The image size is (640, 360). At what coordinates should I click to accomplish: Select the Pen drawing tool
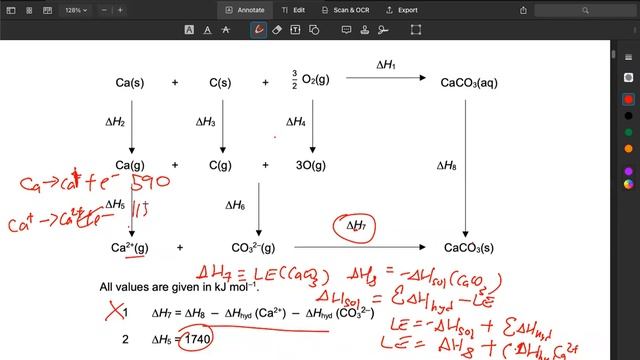pos(259,30)
